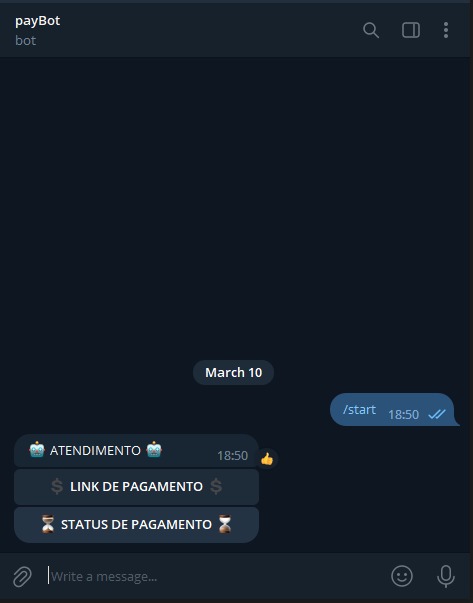
Task: Click the microphone voice message icon
Action: coord(446,576)
